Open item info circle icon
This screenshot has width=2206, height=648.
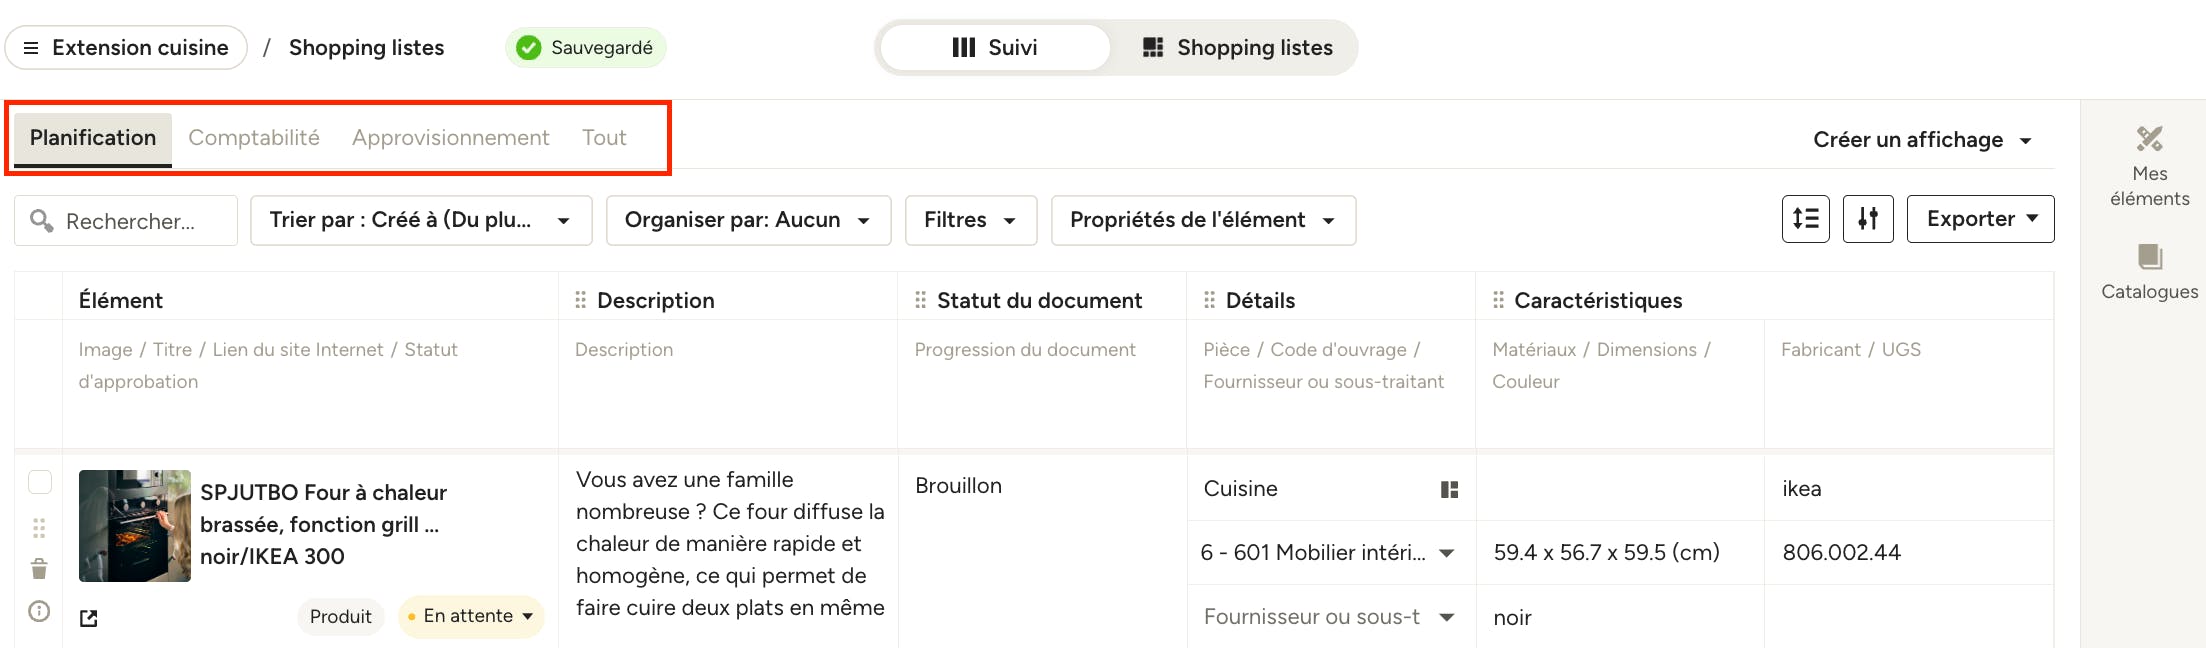tap(39, 611)
